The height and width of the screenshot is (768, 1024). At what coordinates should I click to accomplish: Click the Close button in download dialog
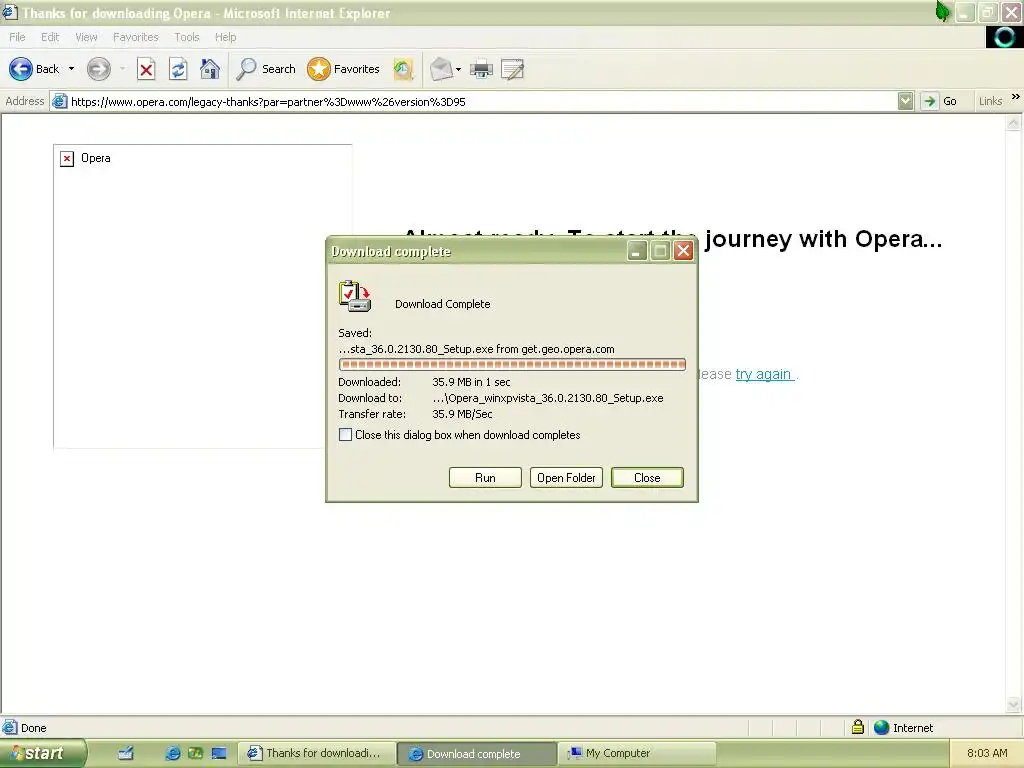(647, 477)
